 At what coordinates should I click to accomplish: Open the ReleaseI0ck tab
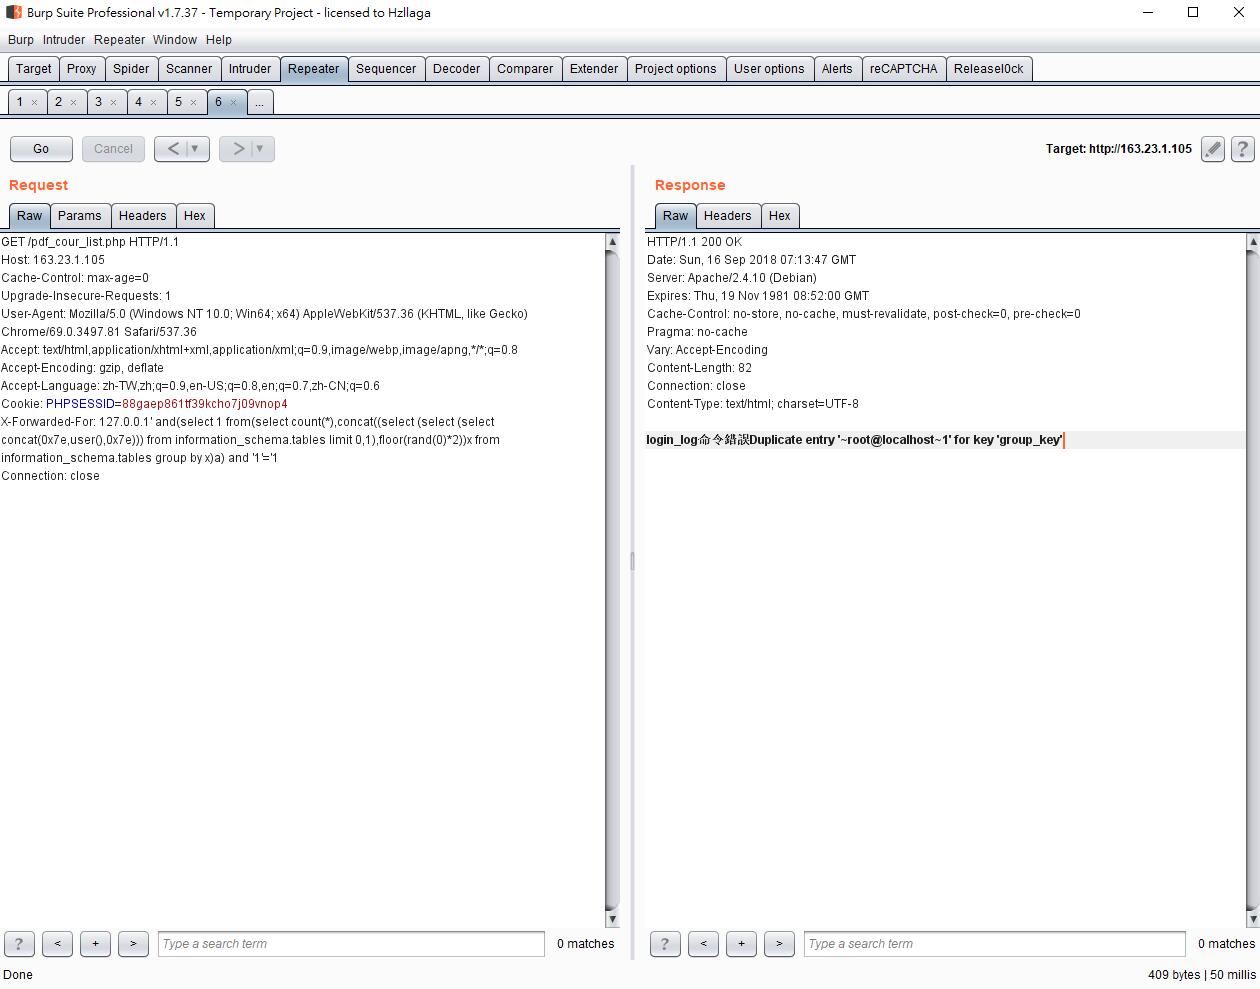point(989,69)
